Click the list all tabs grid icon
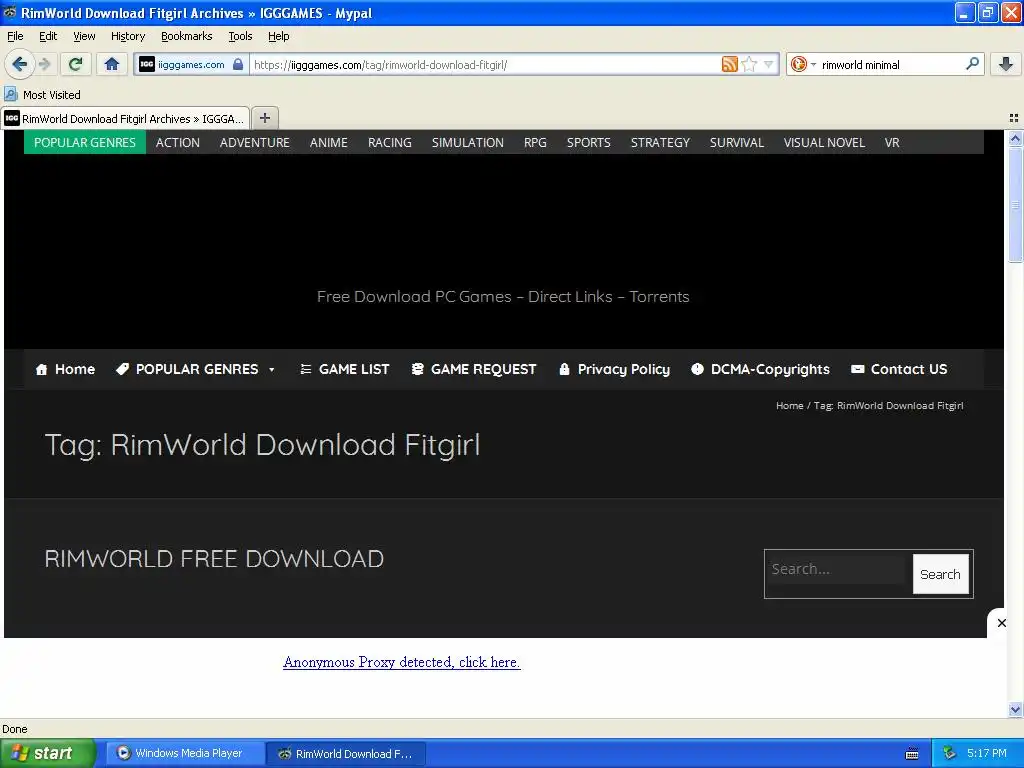1024x768 pixels. 1014,118
